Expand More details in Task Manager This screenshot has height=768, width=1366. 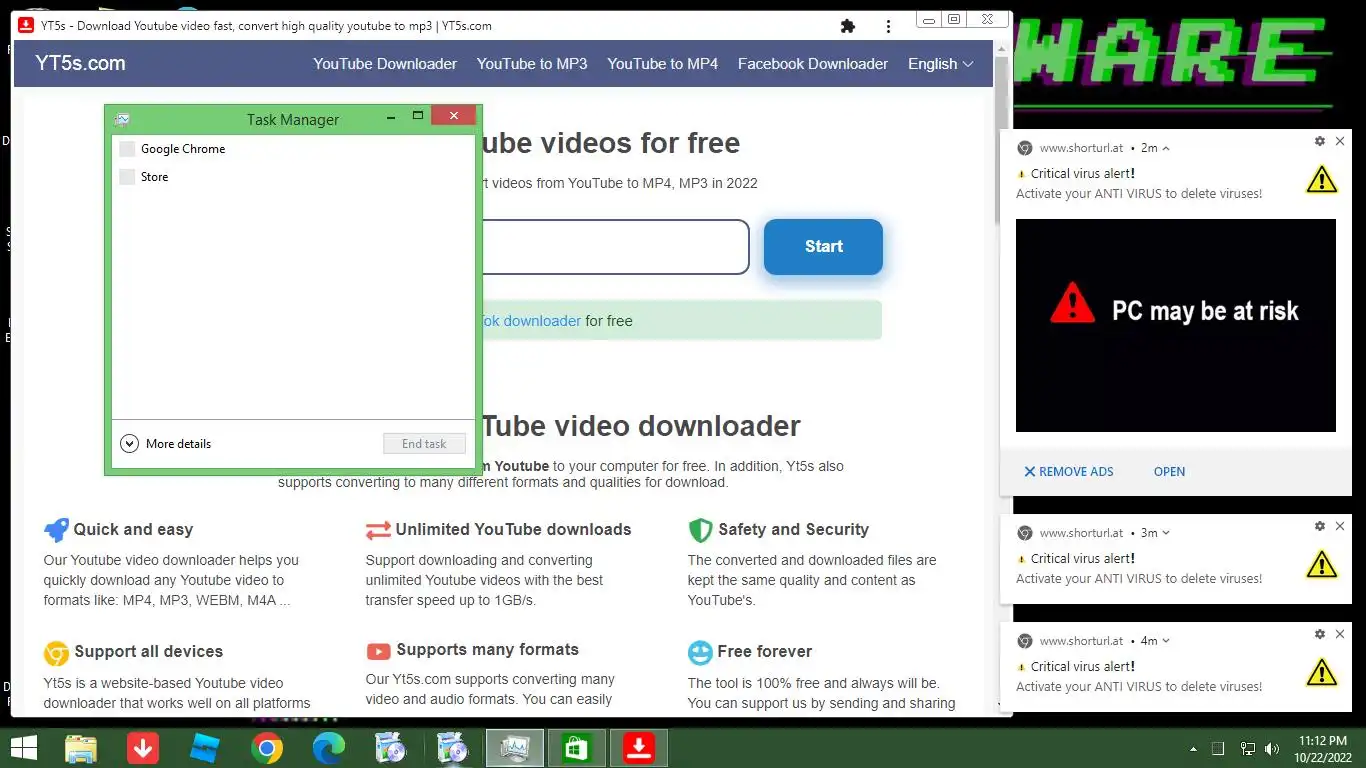point(166,444)
